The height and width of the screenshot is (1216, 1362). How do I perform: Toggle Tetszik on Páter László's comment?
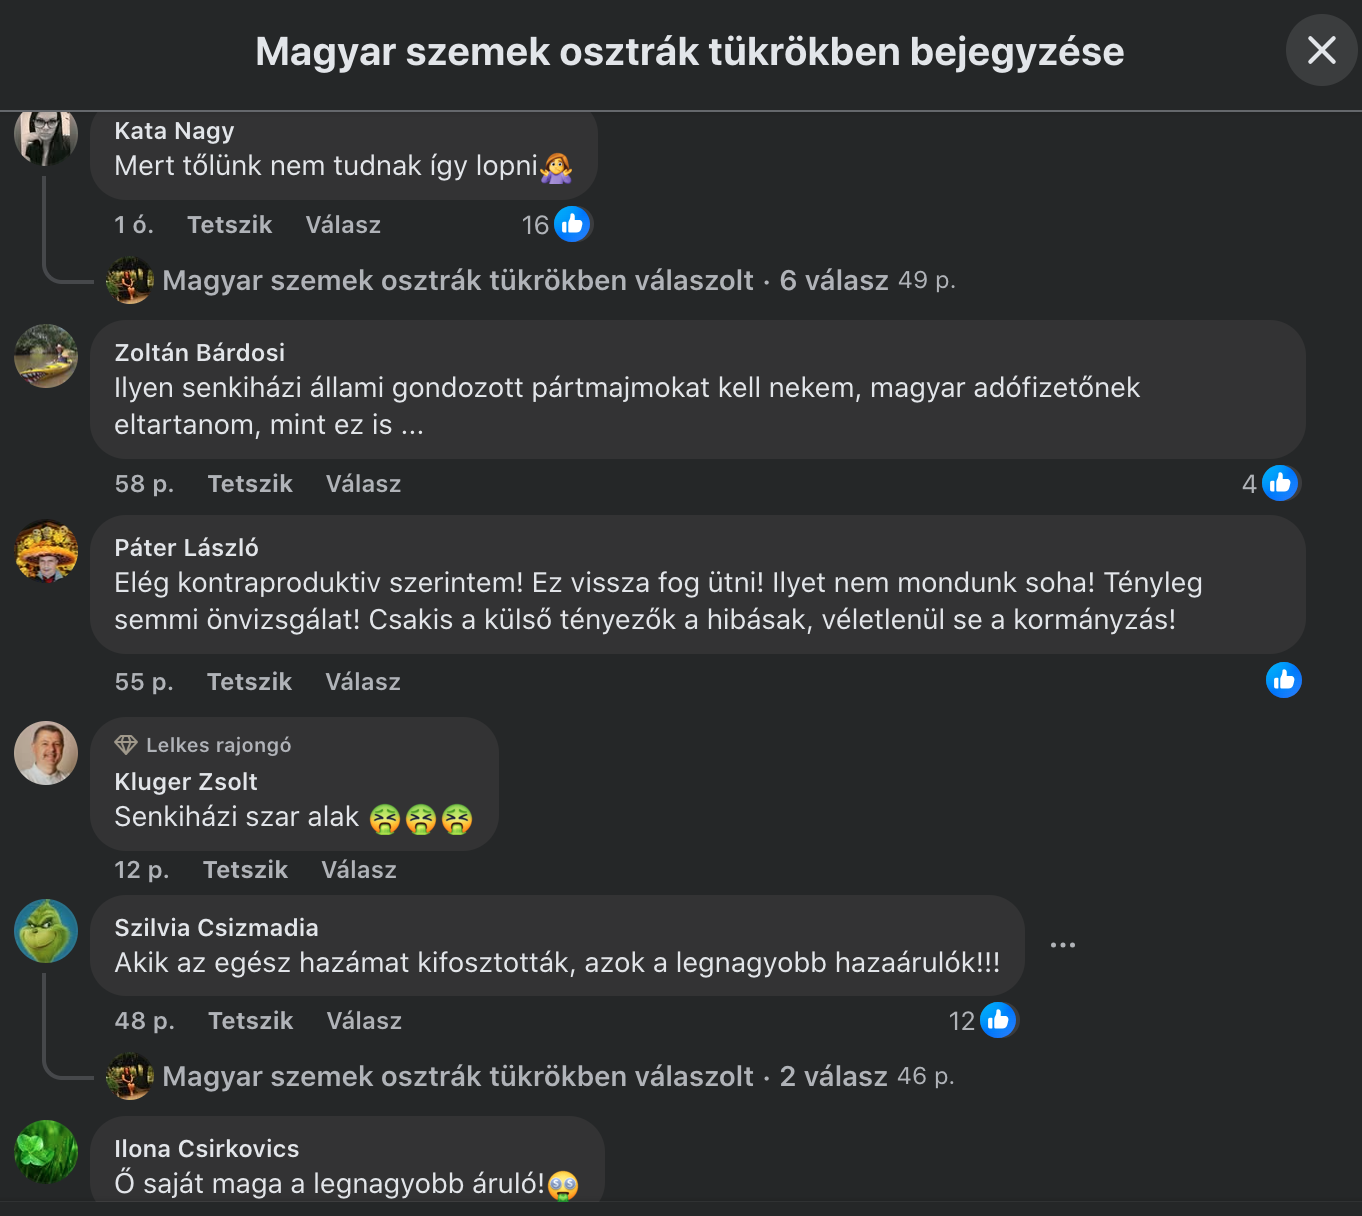pos(249,682)
